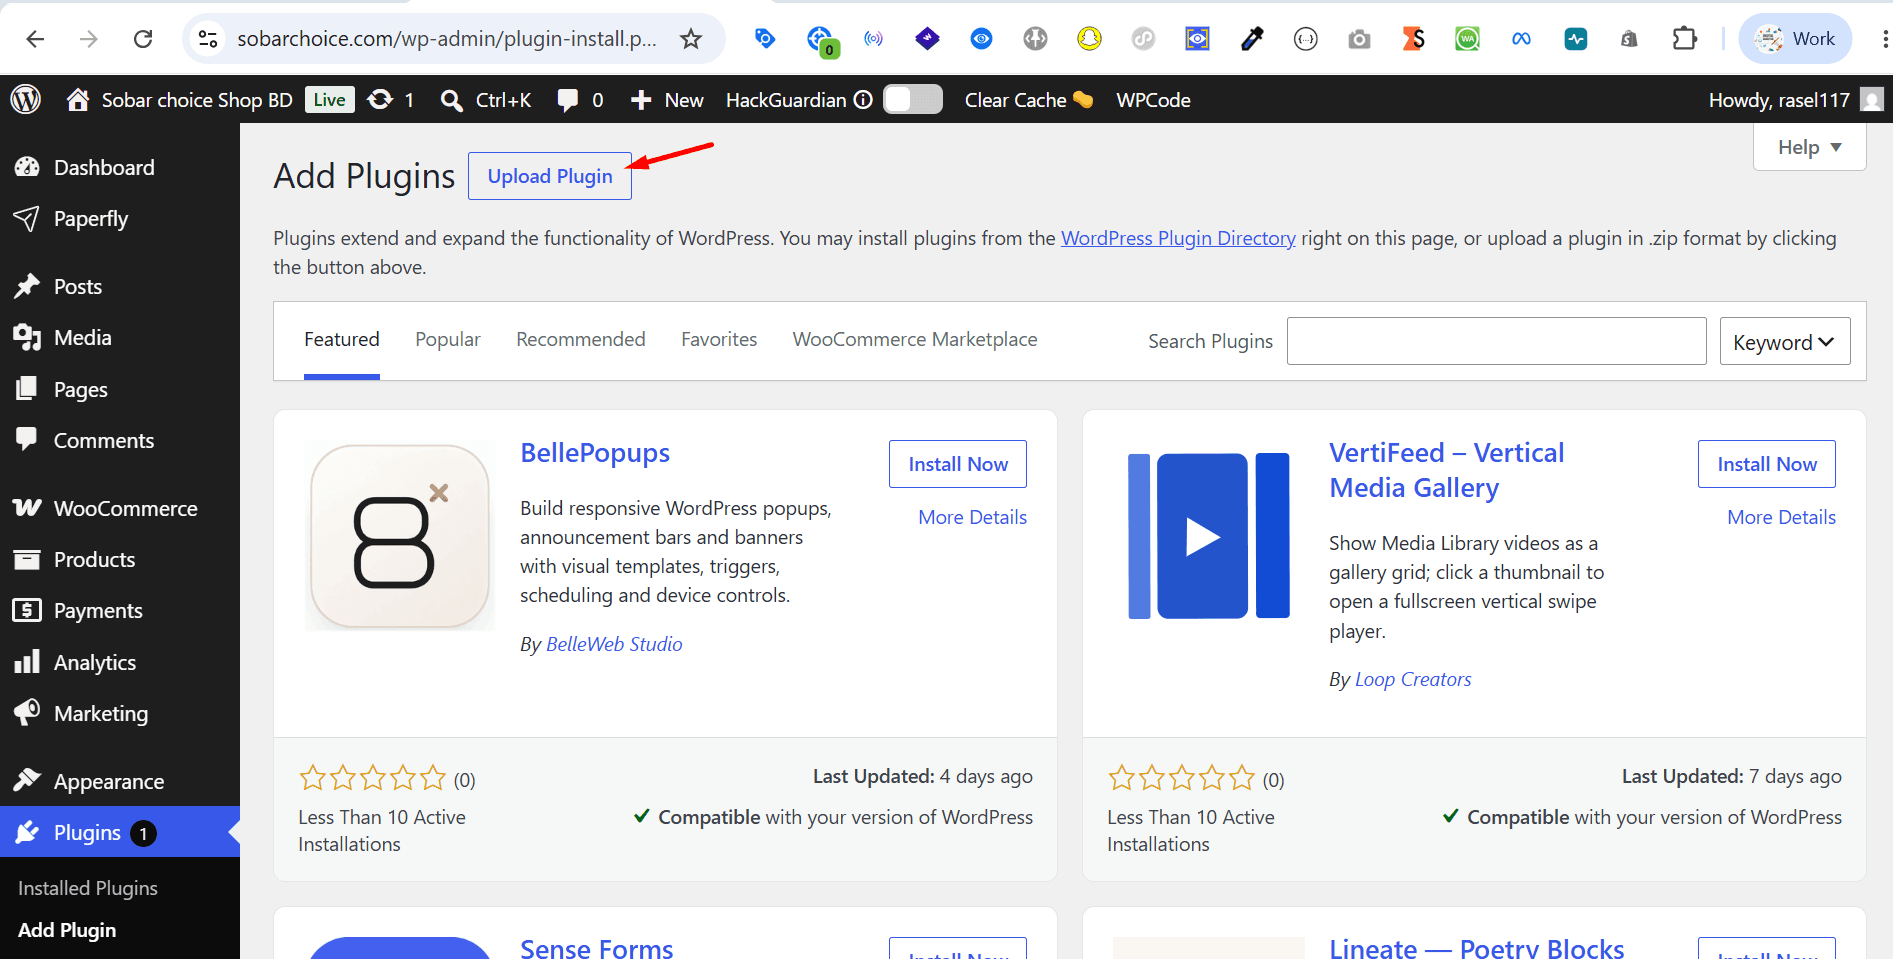Click the BellePopups plugin thumbnail

(x=399, y=536)
